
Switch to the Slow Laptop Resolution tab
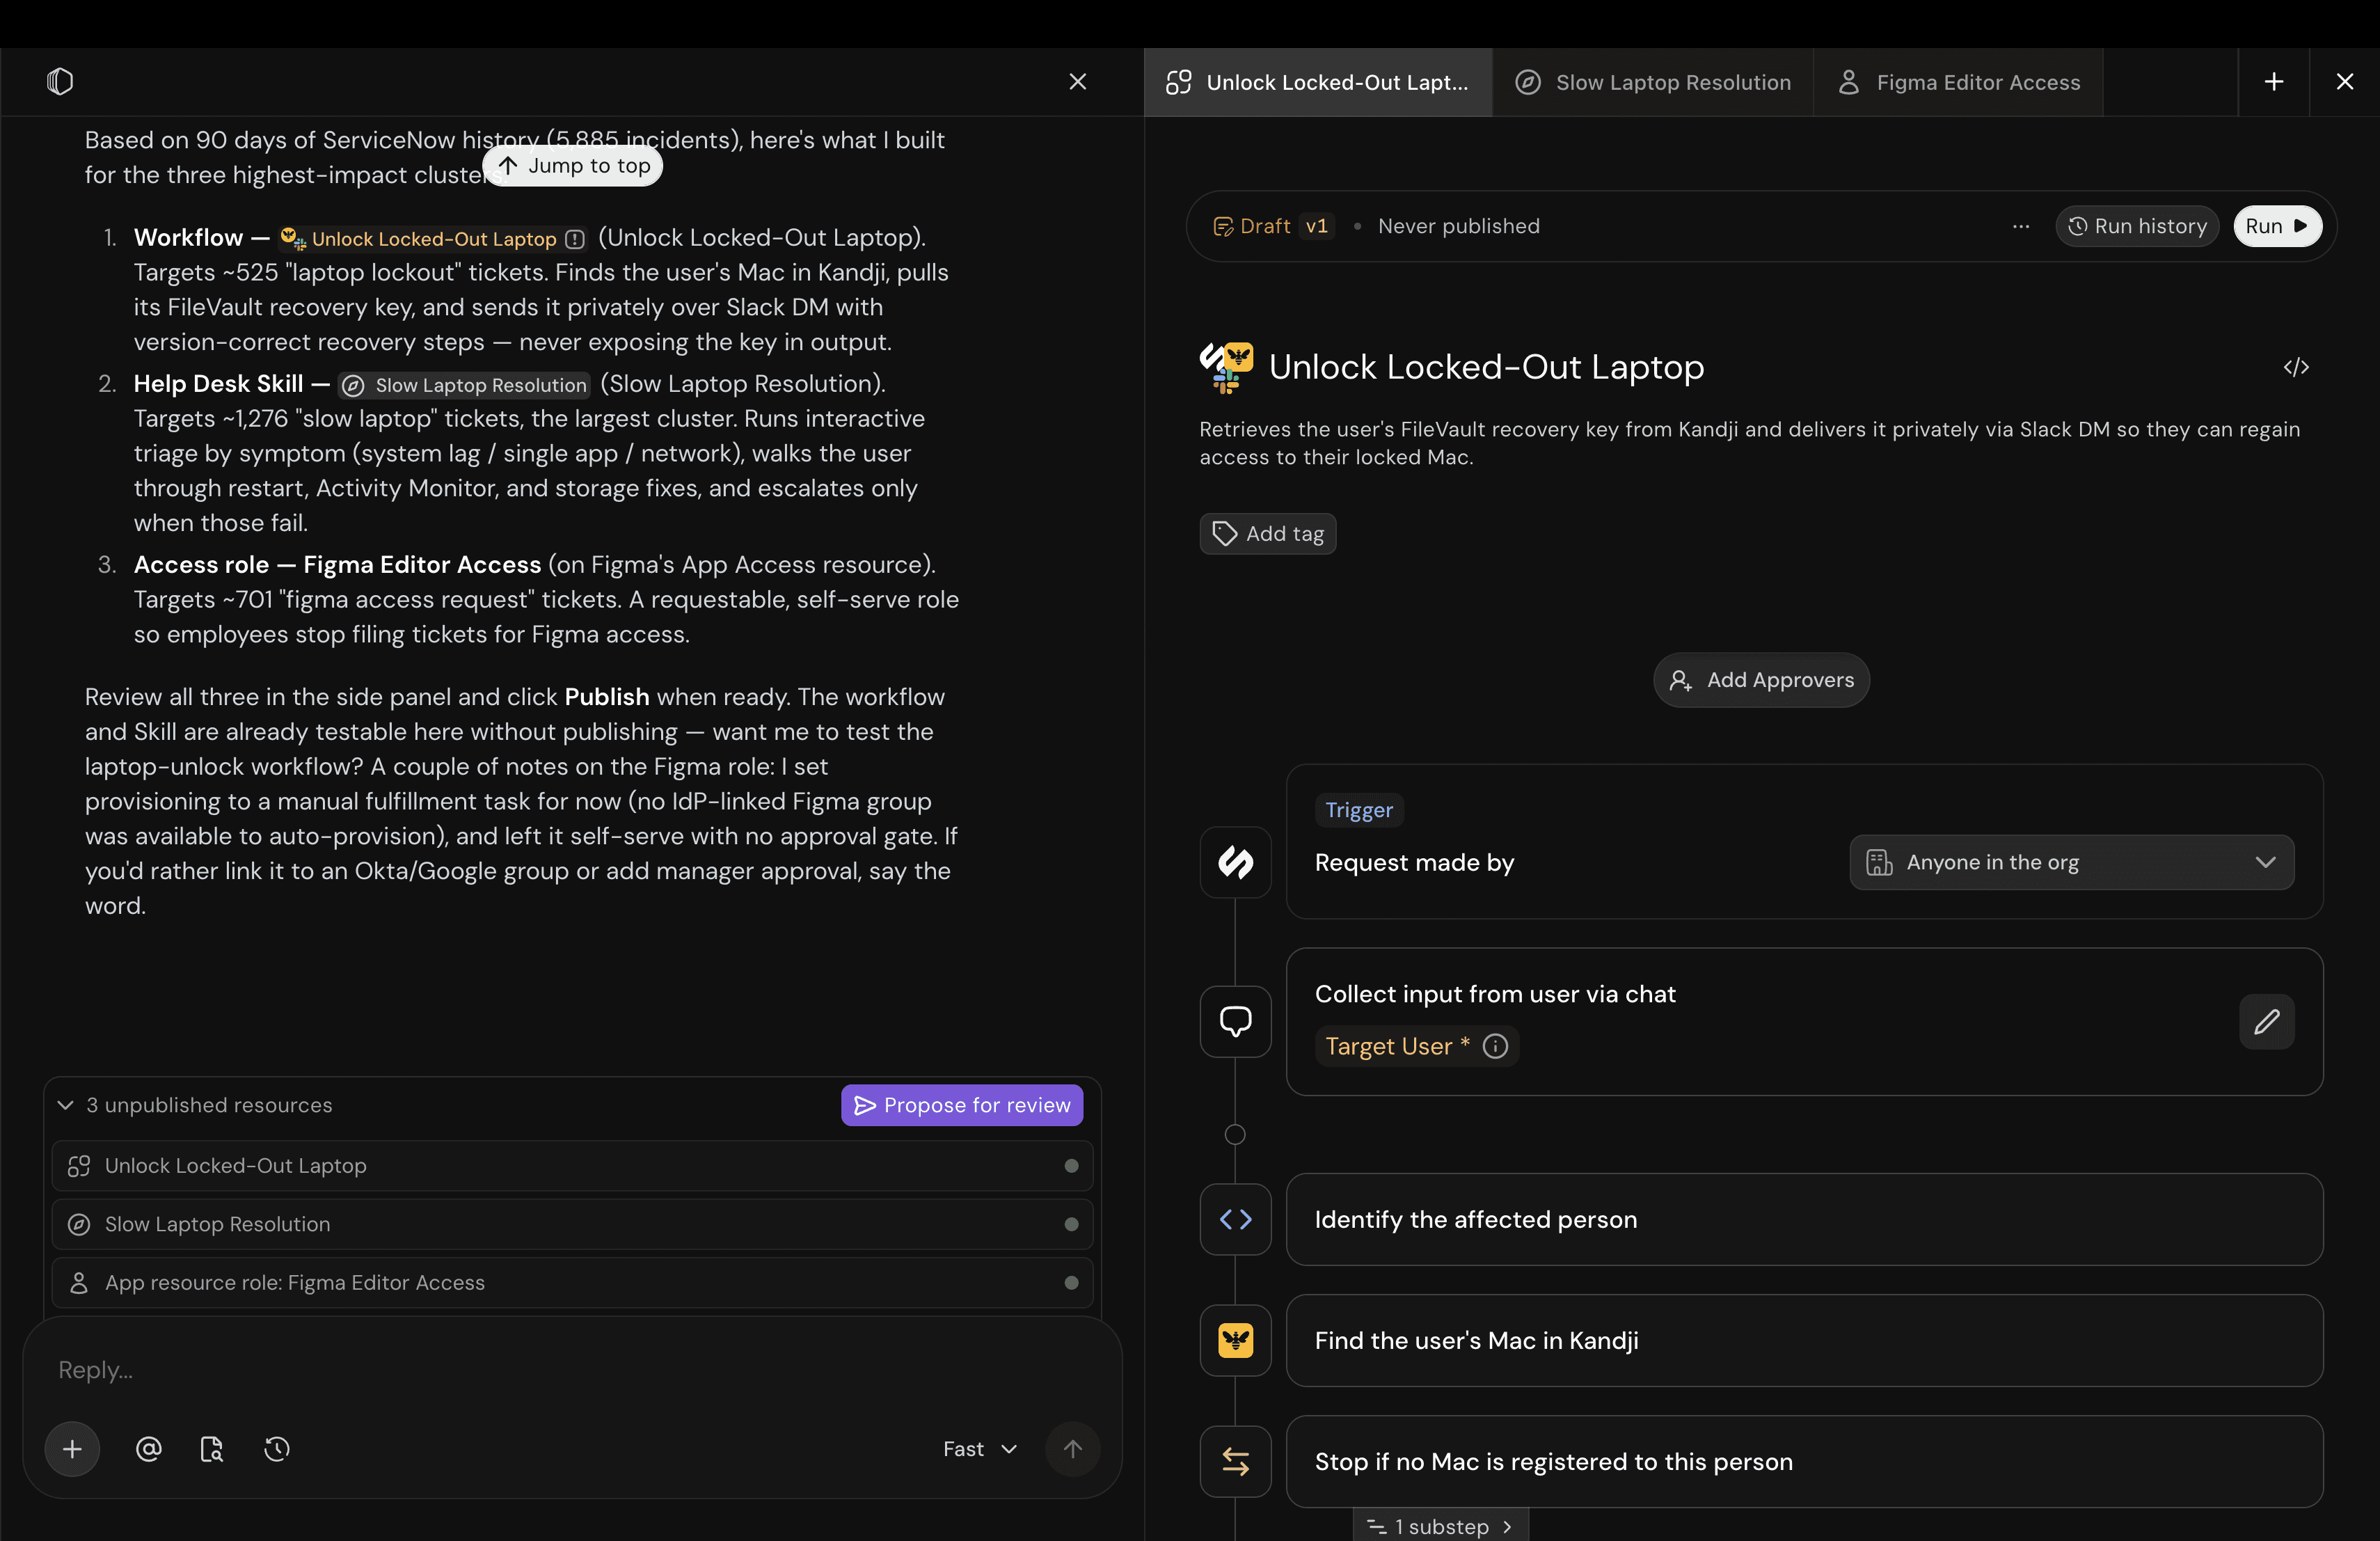[x=1653, y=82]
